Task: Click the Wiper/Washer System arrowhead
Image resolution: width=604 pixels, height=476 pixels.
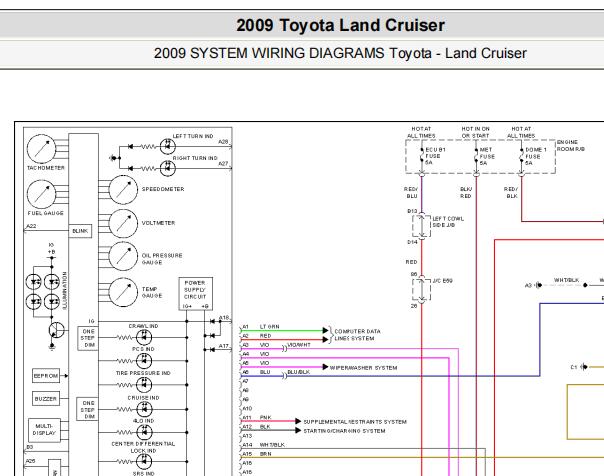Action: (325, 367)
